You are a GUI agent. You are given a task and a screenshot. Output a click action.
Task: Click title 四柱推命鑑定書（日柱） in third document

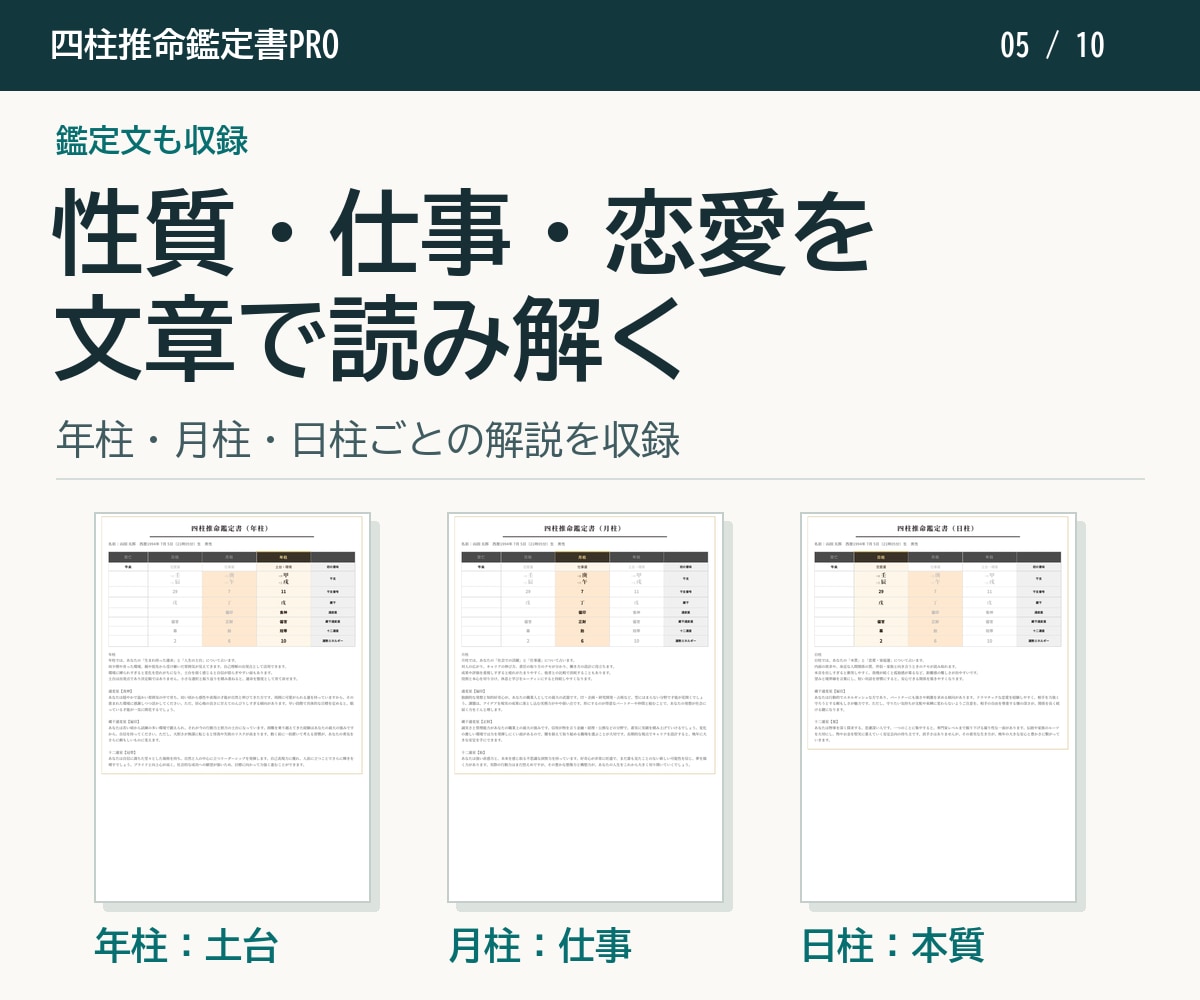coord(938,528)
